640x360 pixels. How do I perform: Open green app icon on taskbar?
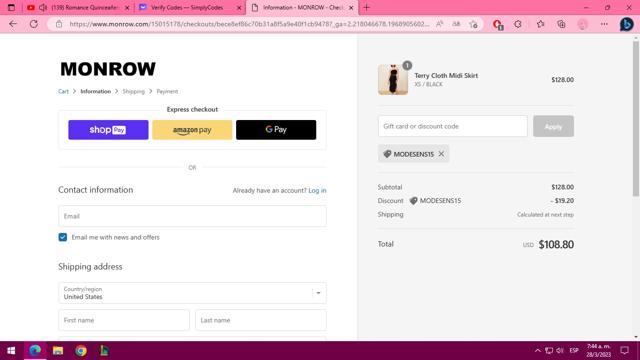pos(104,351)
